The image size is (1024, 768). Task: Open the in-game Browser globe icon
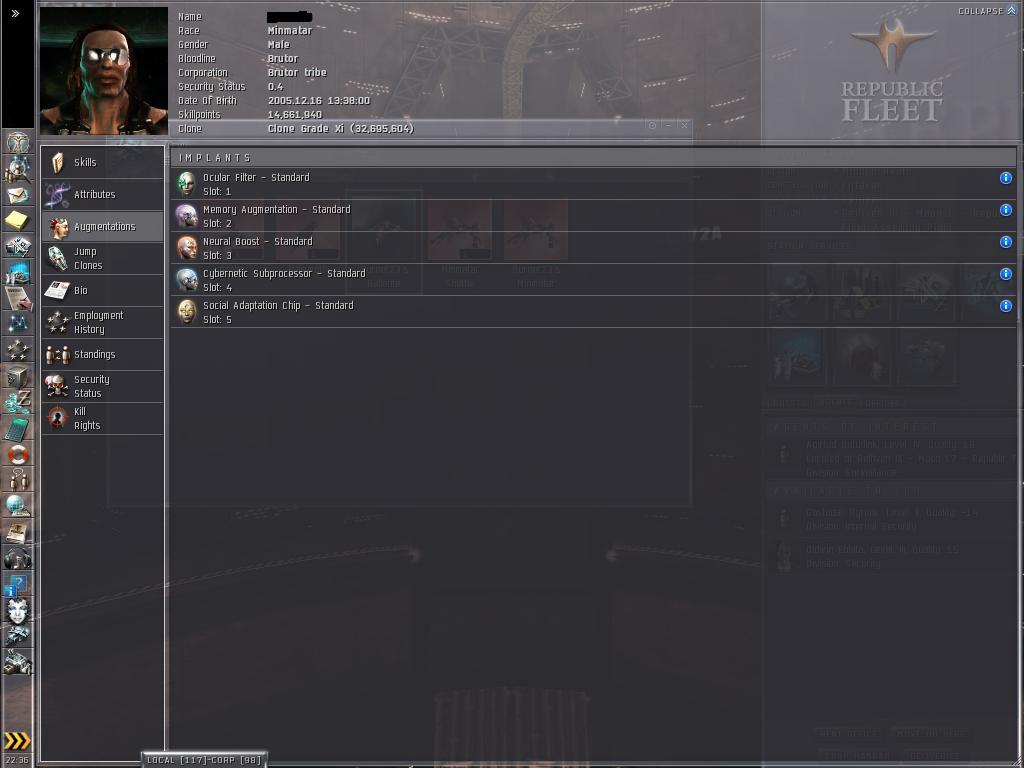tap(18, 505)
